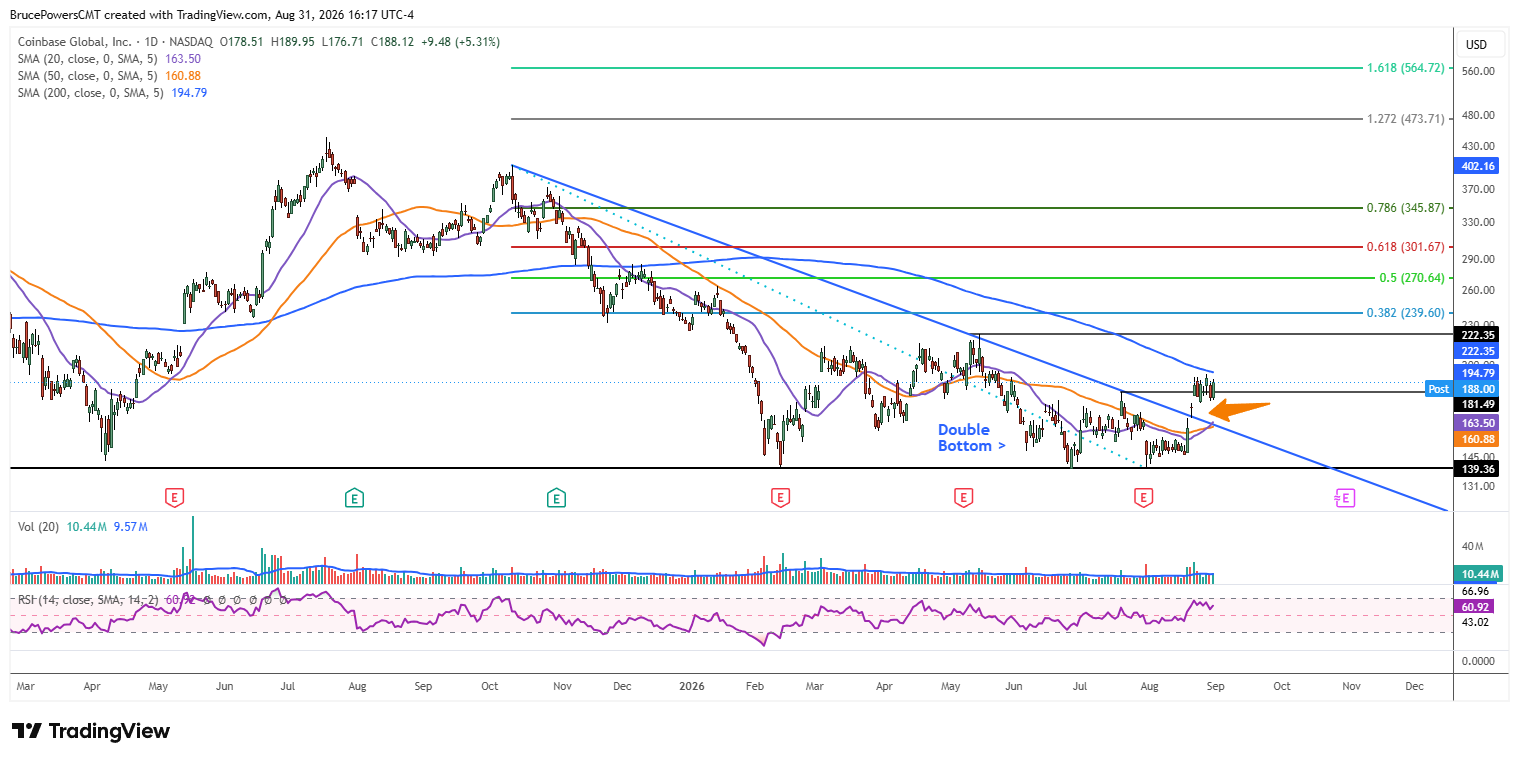Click the 1.272 (473.71) Fibonacci label
The height and width of the screenshot is (761, 1519).
(1406, 118)
